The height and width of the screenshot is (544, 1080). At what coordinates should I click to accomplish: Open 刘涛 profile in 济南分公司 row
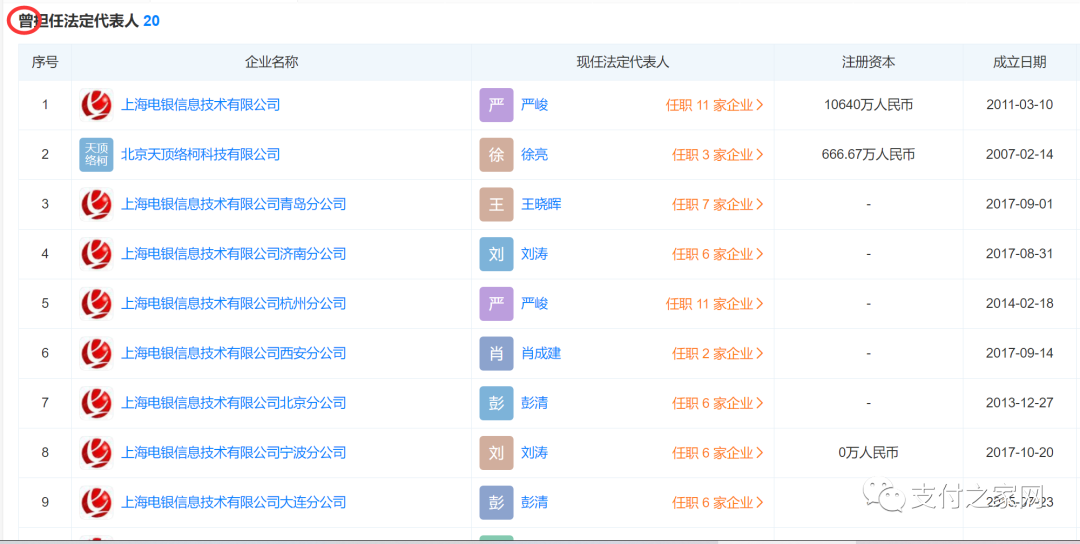(534, 254)
